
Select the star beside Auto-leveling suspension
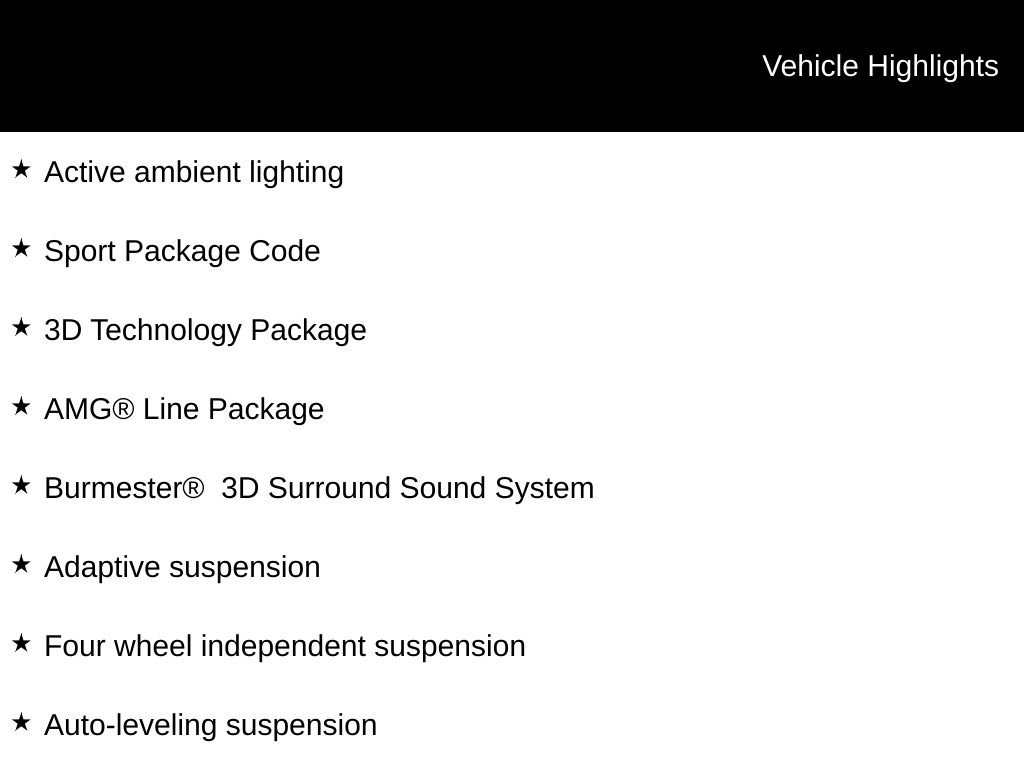pos(21,722)
